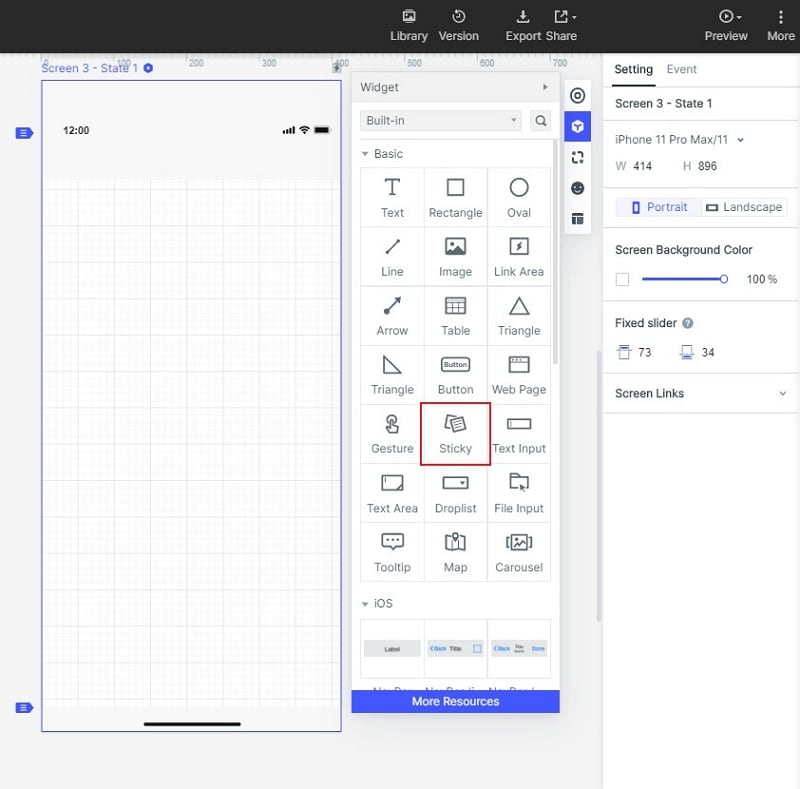Edit the screen width value 414

[x=642, y=166]
